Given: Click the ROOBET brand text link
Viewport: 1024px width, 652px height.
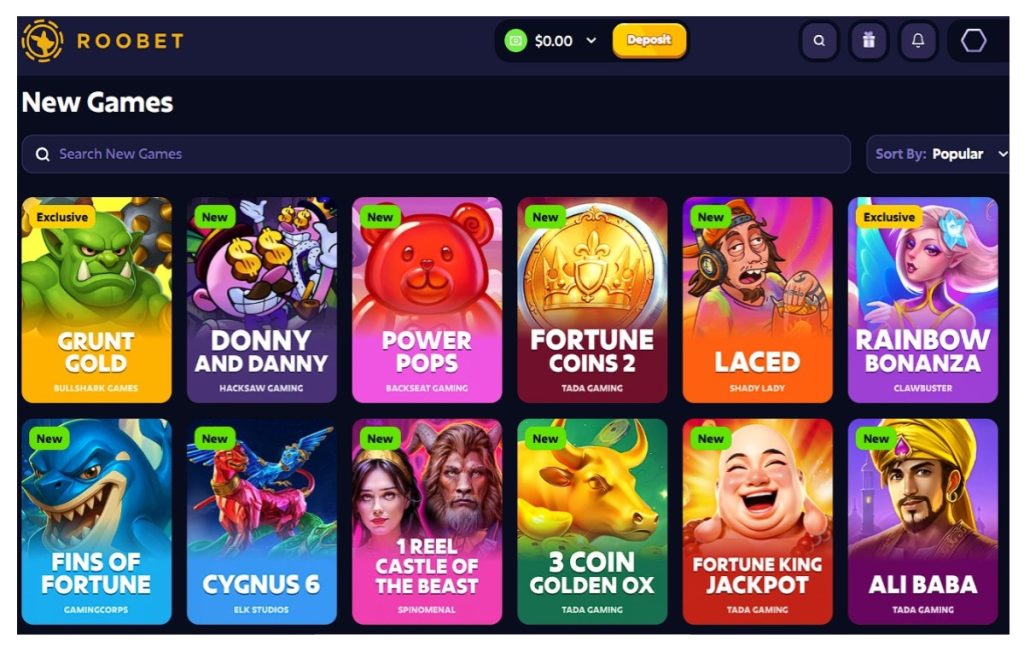Looking at the screenshot, I should (130, 41).
